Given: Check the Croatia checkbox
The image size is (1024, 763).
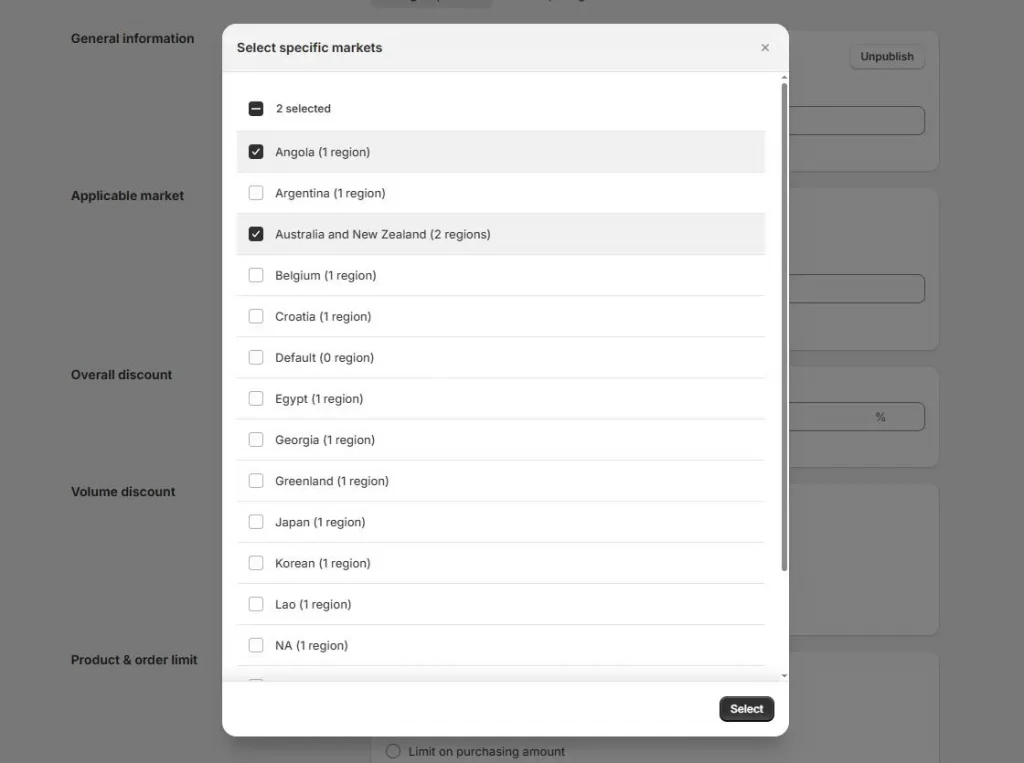Looking at the screenshot, I should 256,315.
